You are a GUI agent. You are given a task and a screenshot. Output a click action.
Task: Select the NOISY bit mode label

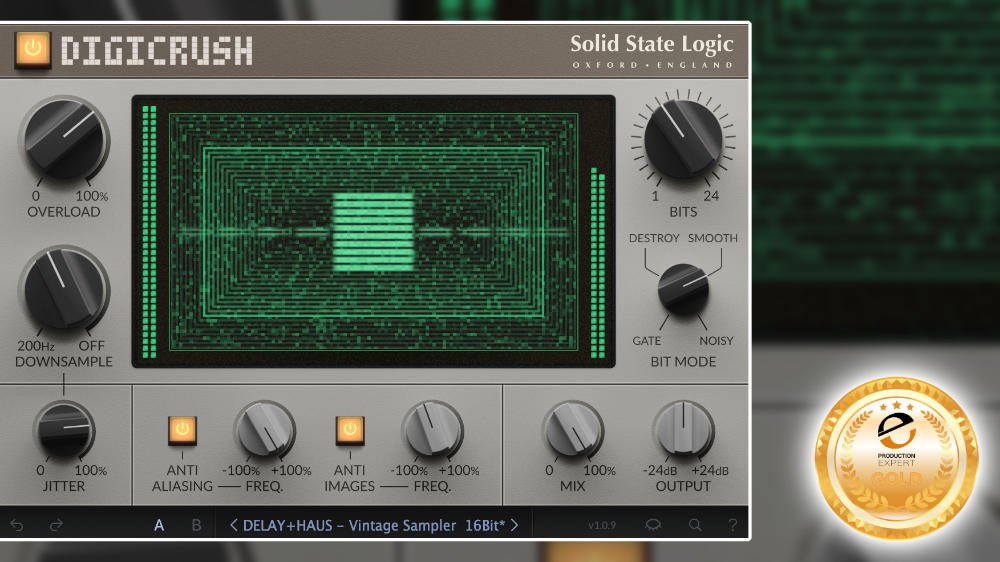pyautogui.click(x=716, y=341)
